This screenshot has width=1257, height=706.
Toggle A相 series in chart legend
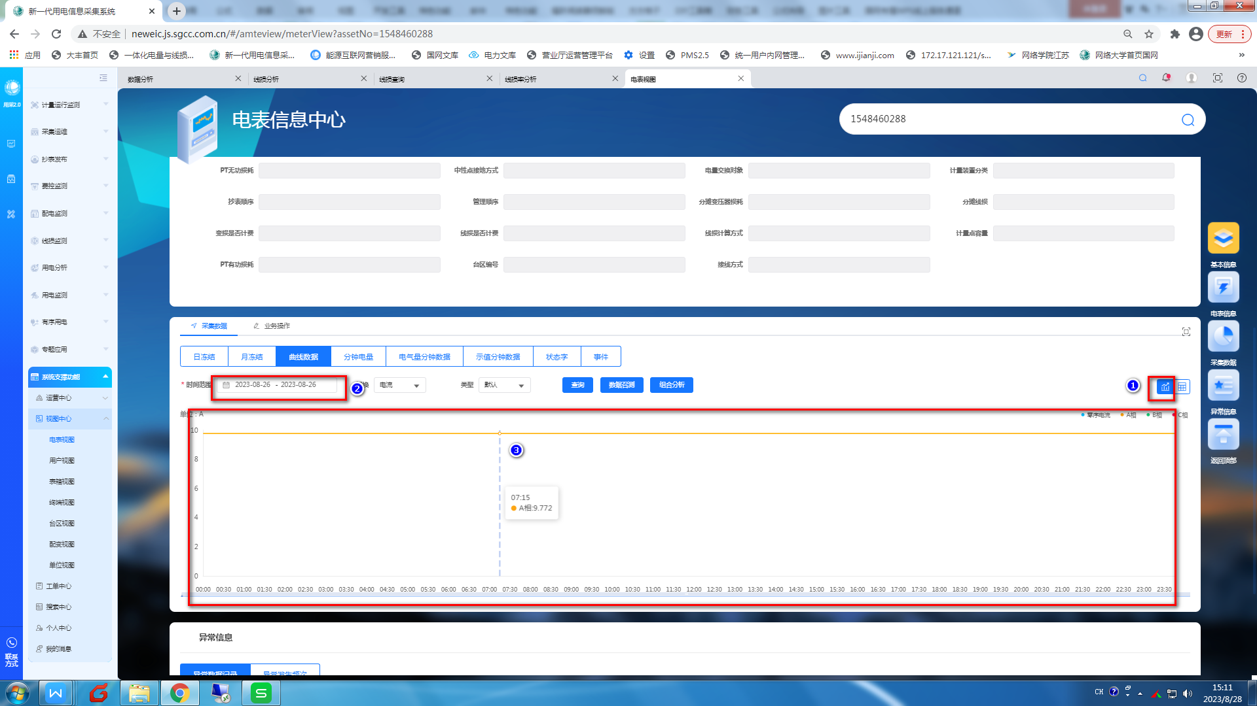(1129, 415)
